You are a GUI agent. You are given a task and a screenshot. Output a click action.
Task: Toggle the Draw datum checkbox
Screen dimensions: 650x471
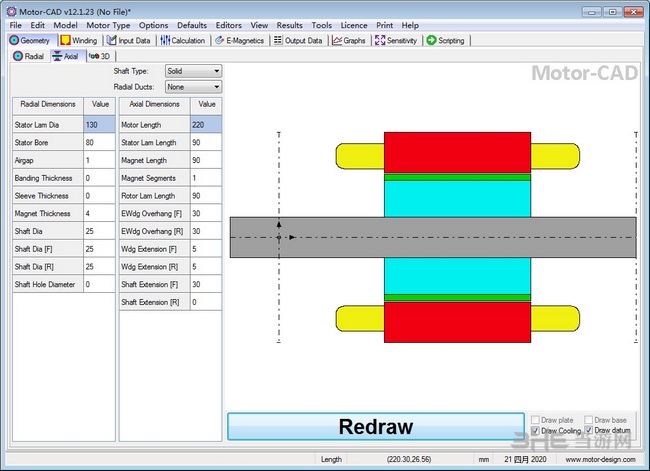tap(588, 430)
